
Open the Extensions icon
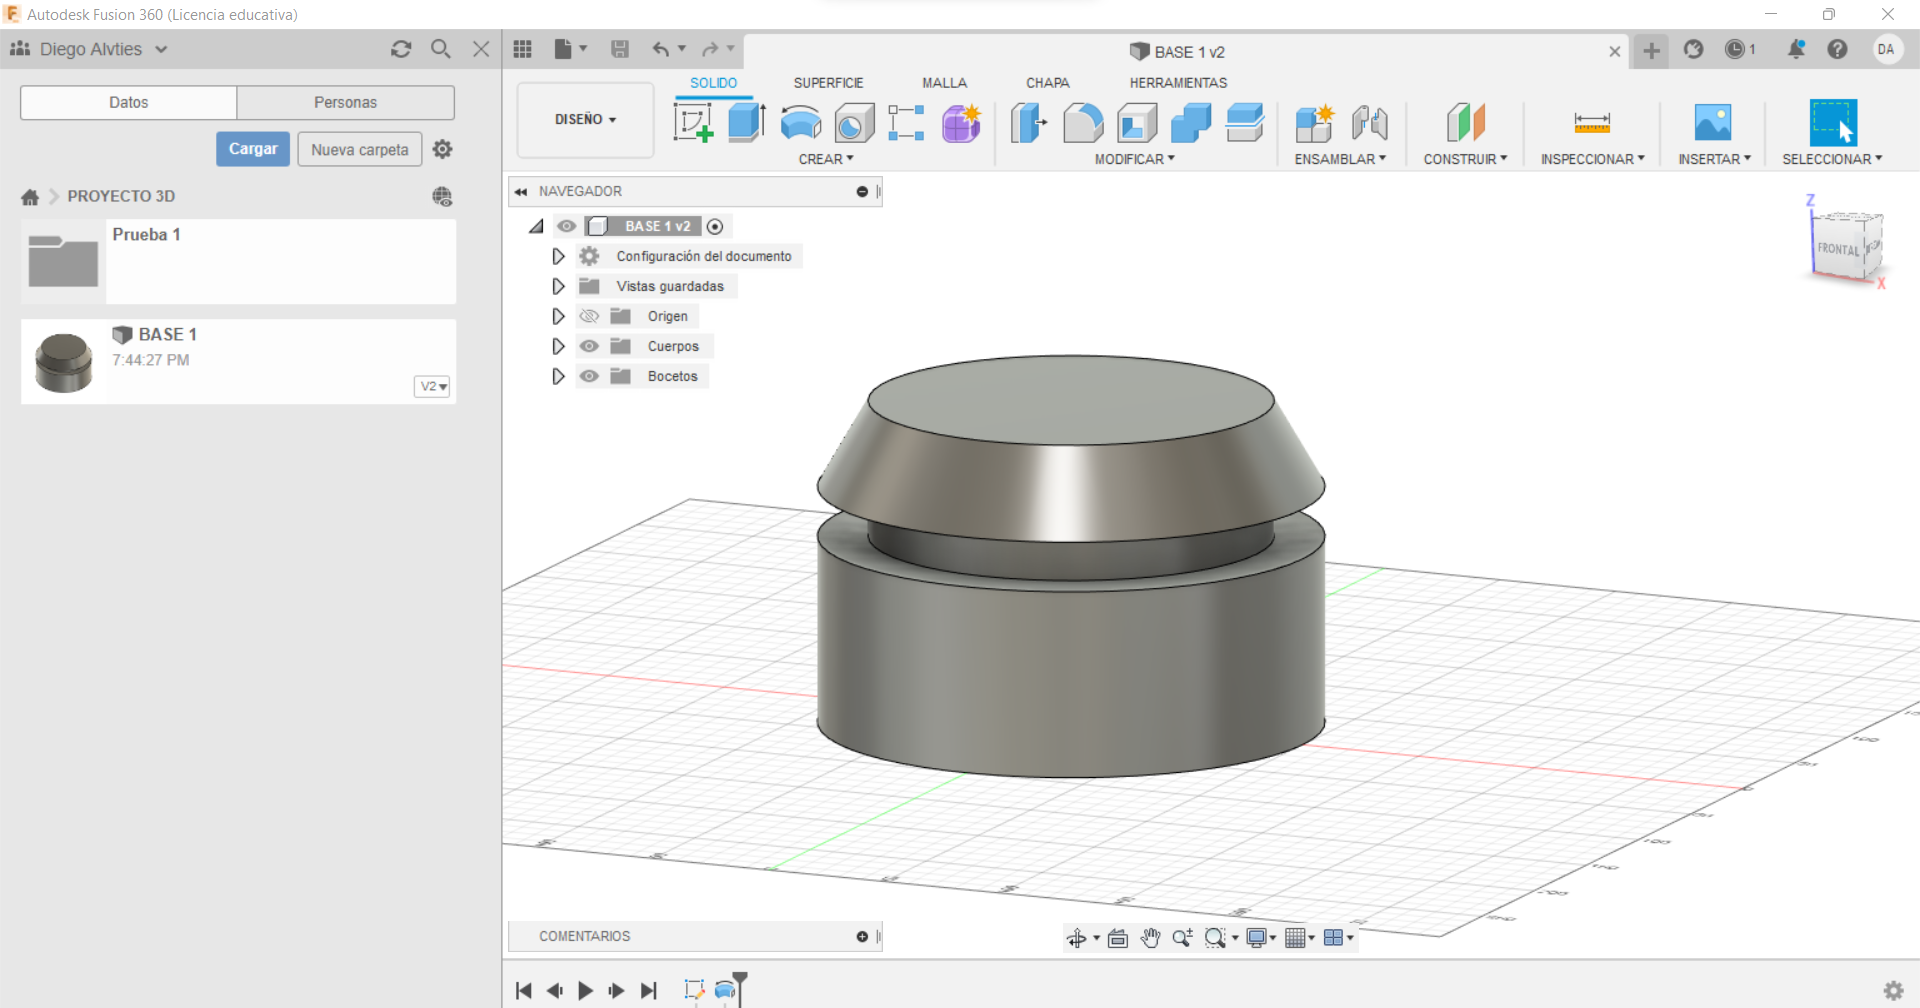[1693, 49]
